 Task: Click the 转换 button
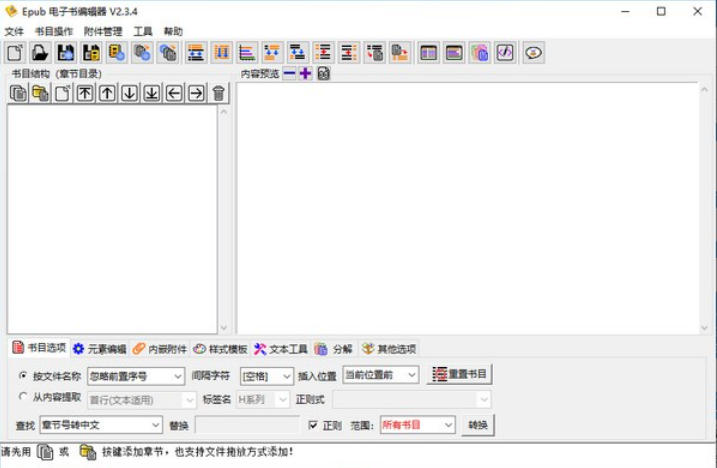coord(478,425)
